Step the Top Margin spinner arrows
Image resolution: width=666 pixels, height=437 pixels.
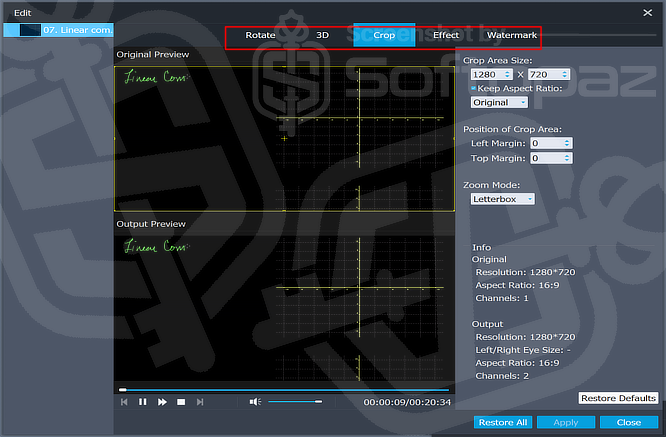(567, 158)
